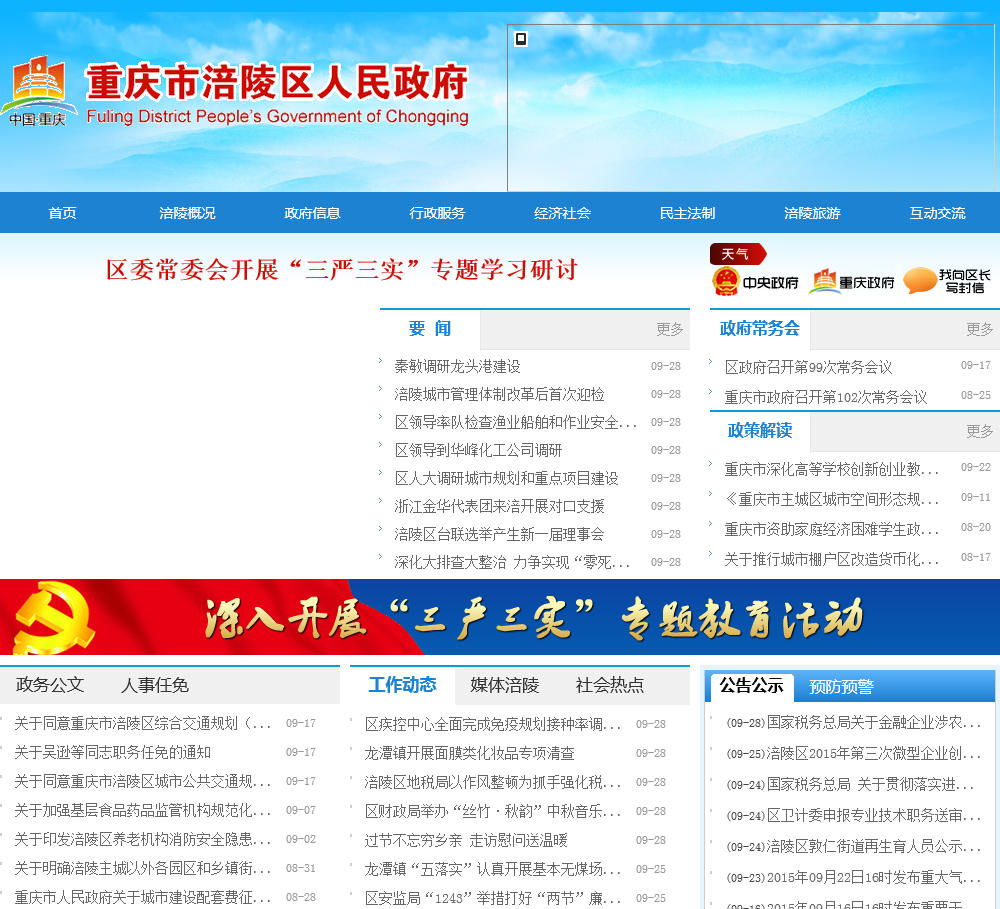Open the 政策解读 section heading
Image resolution: width=1000 pixels, height=909 pixels.
tap(760, 431)
